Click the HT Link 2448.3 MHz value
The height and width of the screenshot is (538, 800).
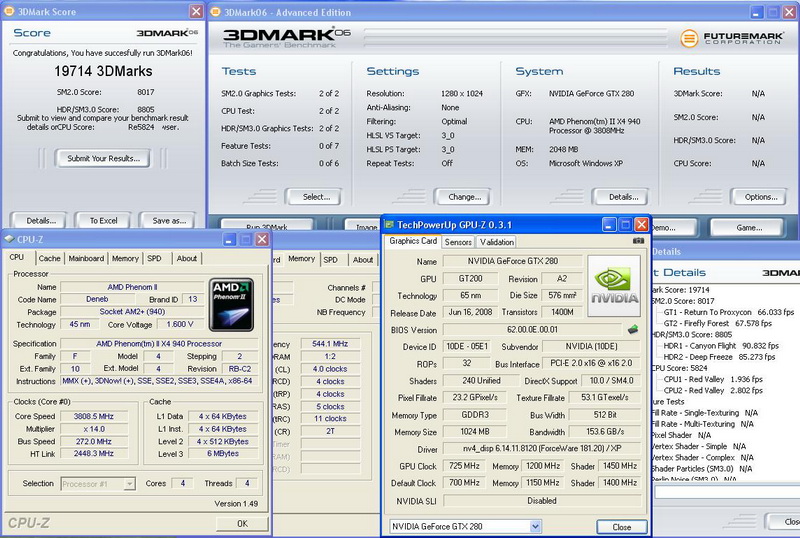(x=93, y=454)
